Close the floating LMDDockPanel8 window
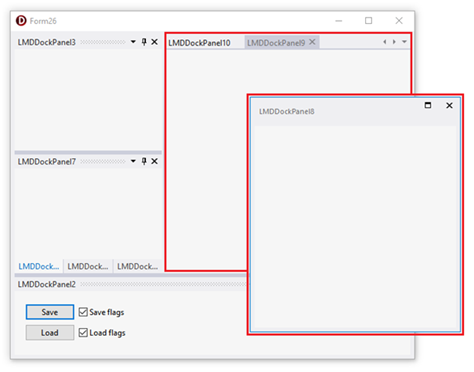 click(449, 105)
